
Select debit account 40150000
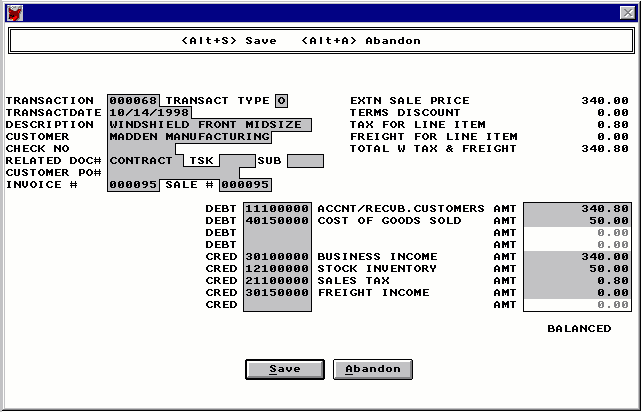277,221
